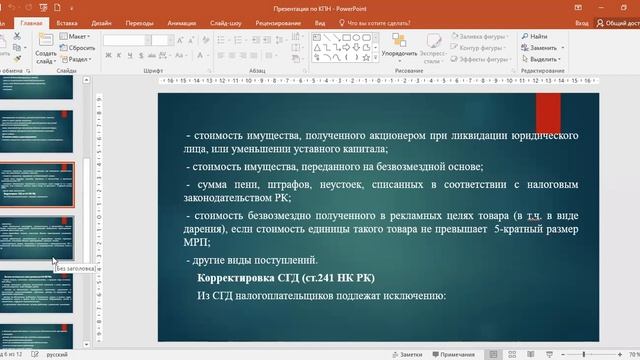Open the Слайд-шоу ribbon tab
Screen dimensions: 640x360
pyautogui.click(x=226, y=23)
